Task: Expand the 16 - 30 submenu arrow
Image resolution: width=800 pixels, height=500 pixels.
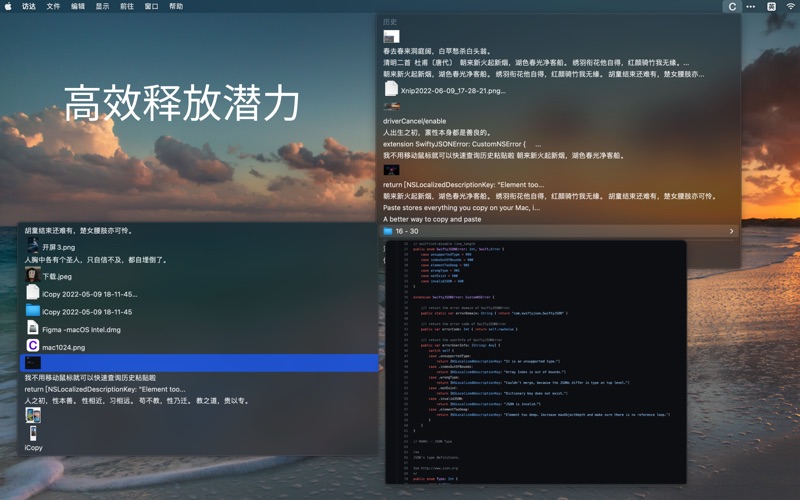Action: click(x=732, y=231)
